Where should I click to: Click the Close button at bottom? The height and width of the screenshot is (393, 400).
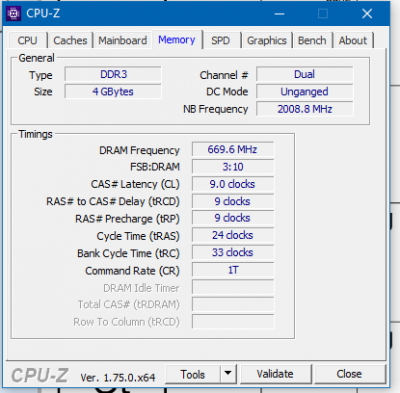click(349, 374)
